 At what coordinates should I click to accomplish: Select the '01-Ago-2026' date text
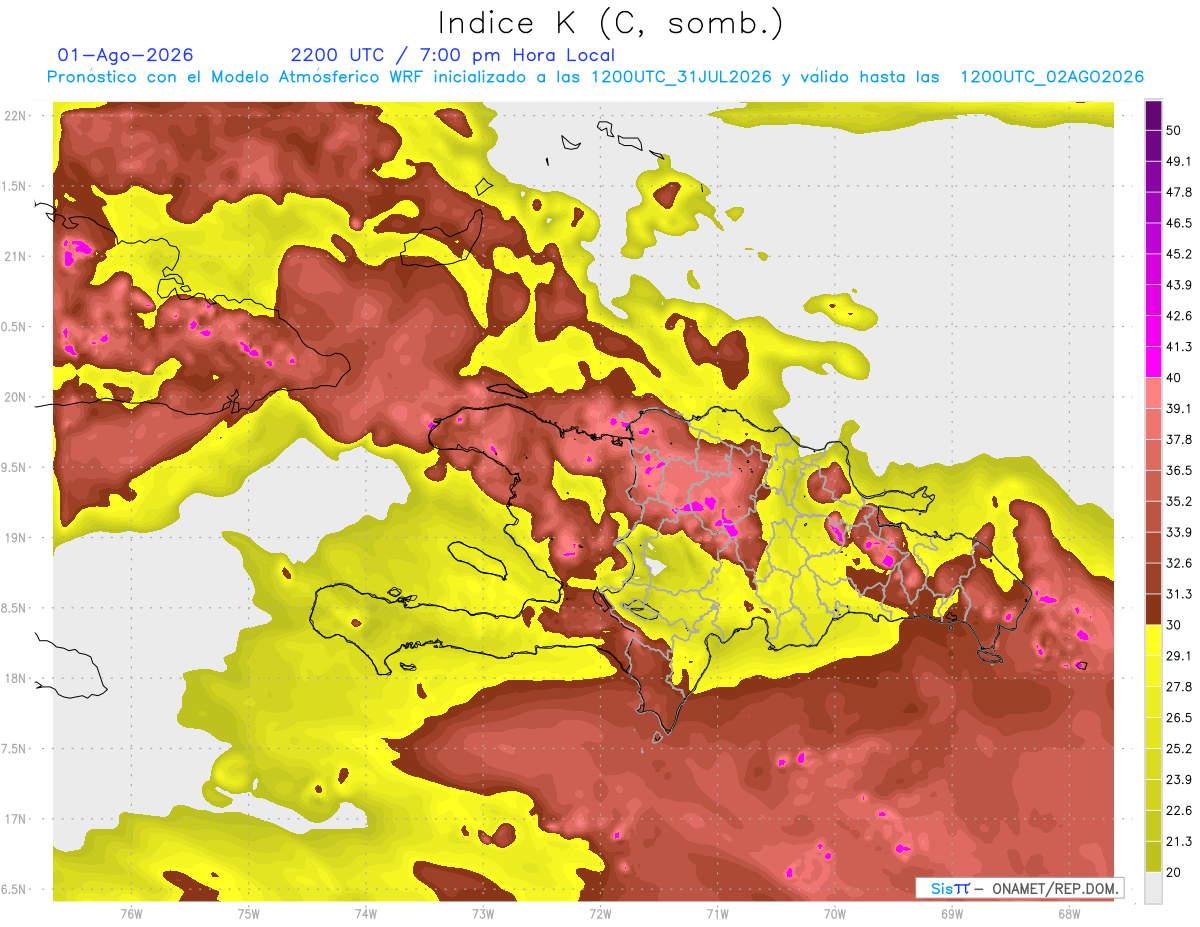(126, 55)
